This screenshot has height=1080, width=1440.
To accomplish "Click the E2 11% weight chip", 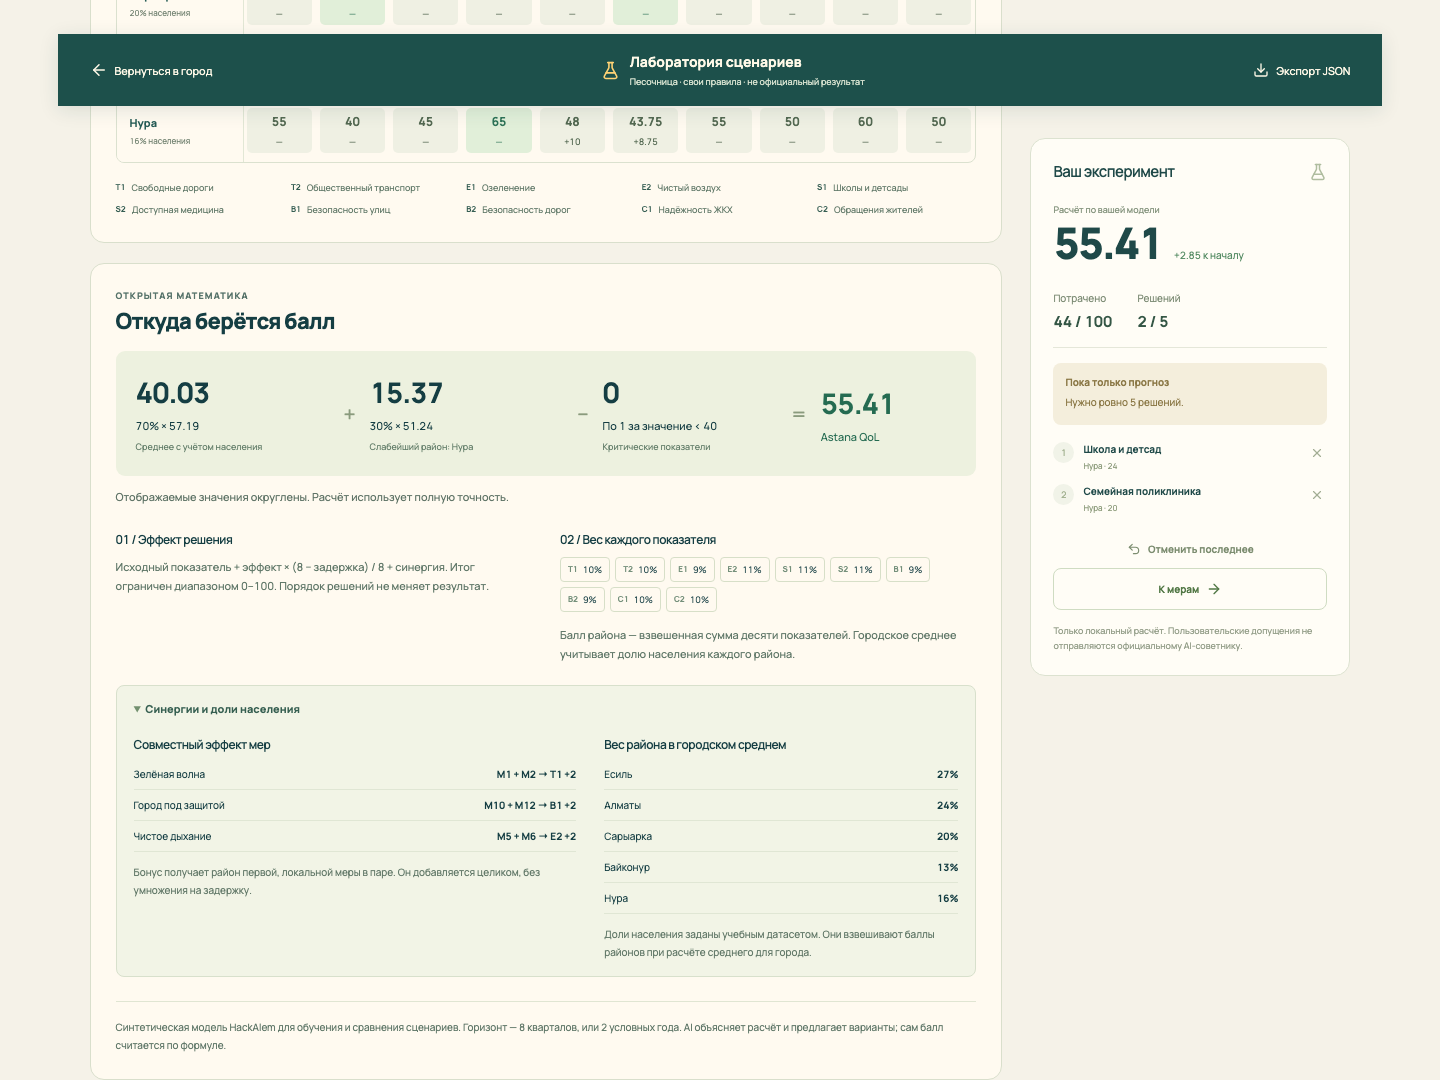I will coord(744,570).
